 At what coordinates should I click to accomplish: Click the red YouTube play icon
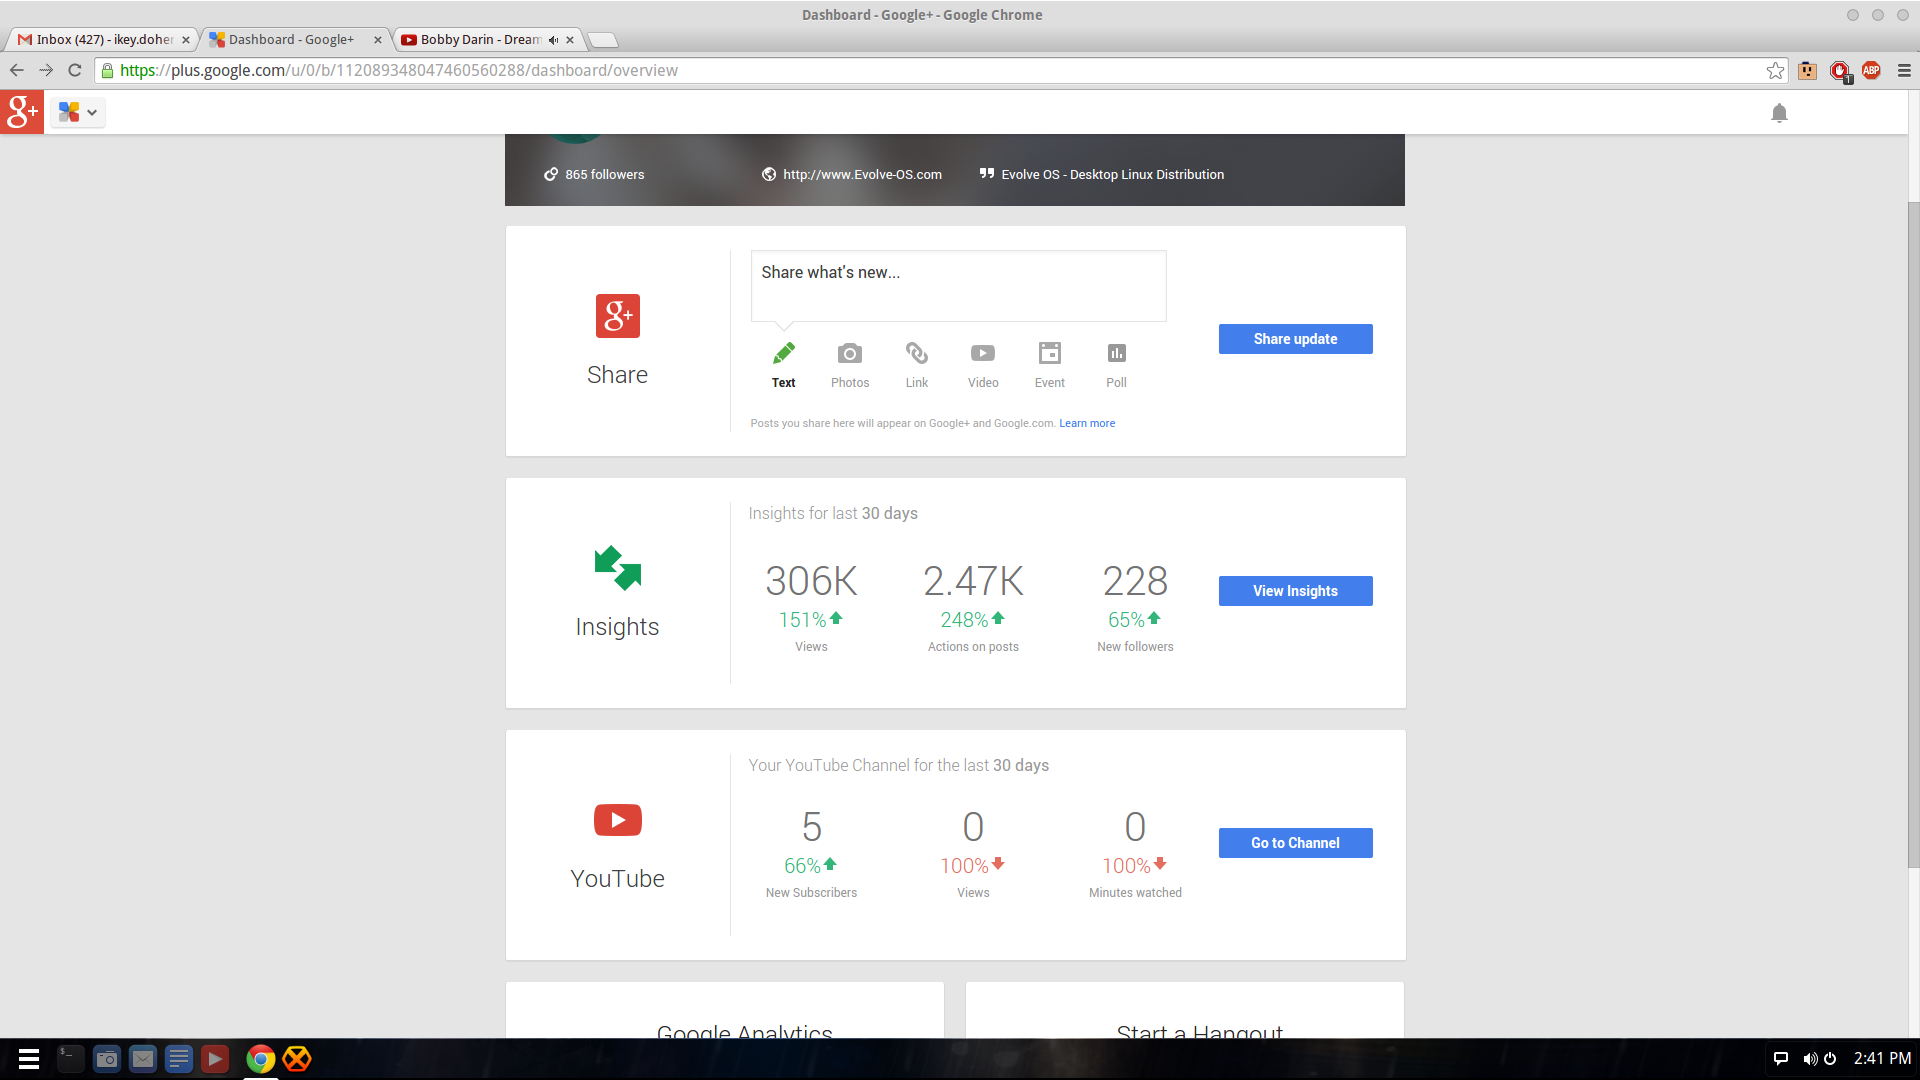pos(618,820)
